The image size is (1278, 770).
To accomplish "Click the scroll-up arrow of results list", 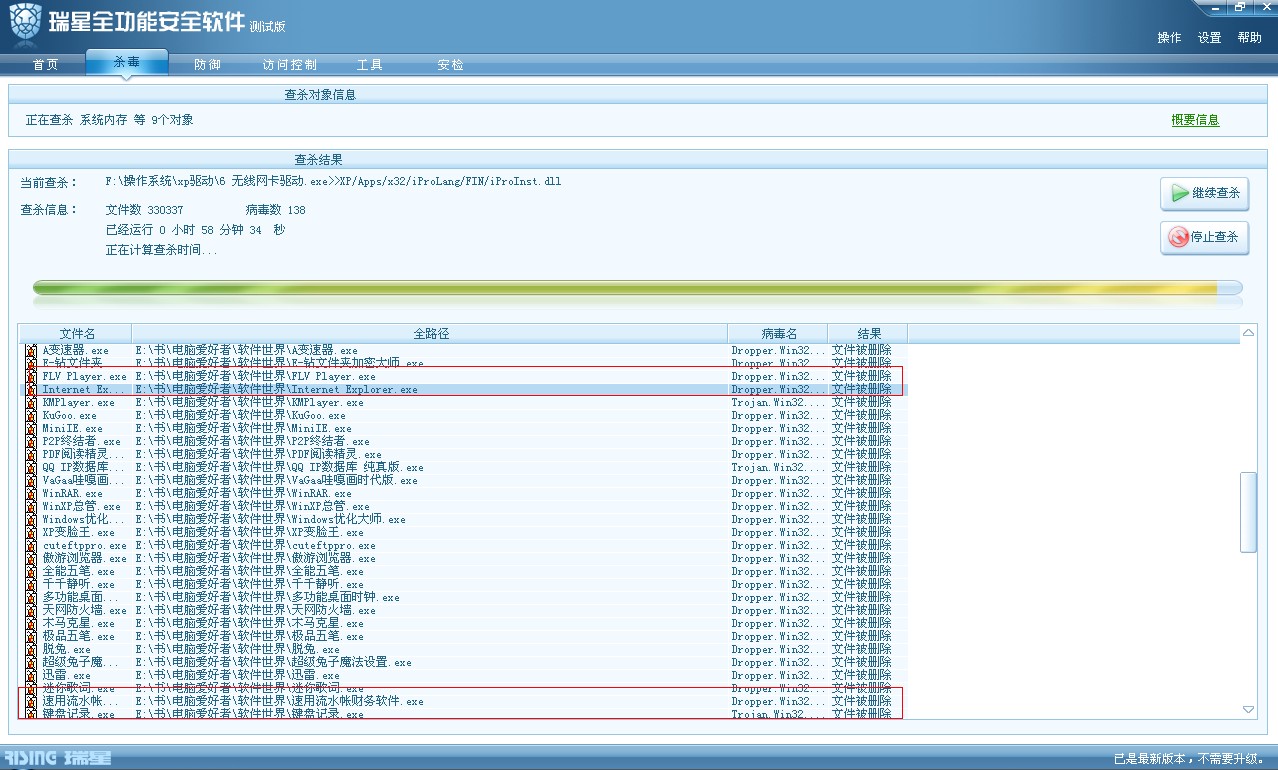I will (x=1248, y=332).
